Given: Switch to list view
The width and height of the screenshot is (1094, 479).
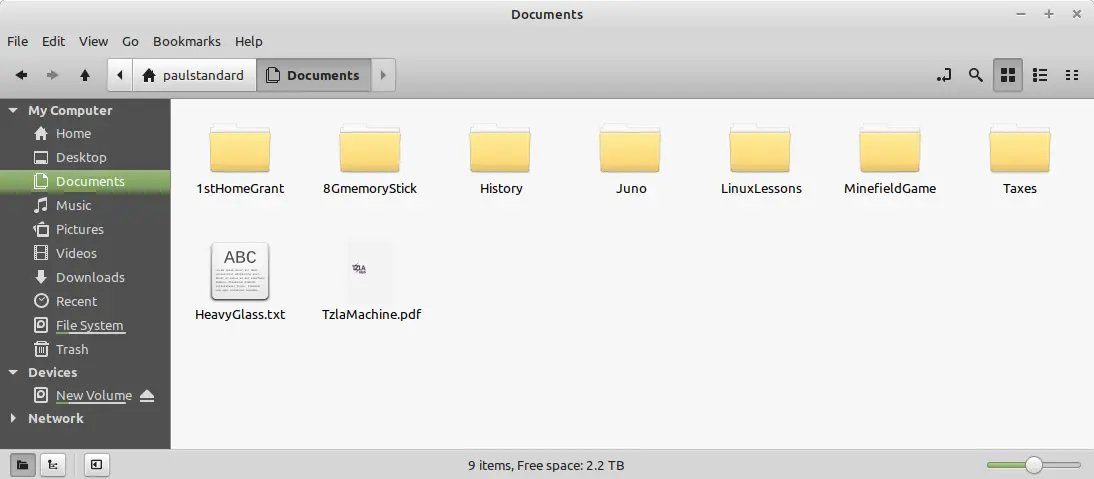Looking at the screenshot, I should coord(1040,75).
